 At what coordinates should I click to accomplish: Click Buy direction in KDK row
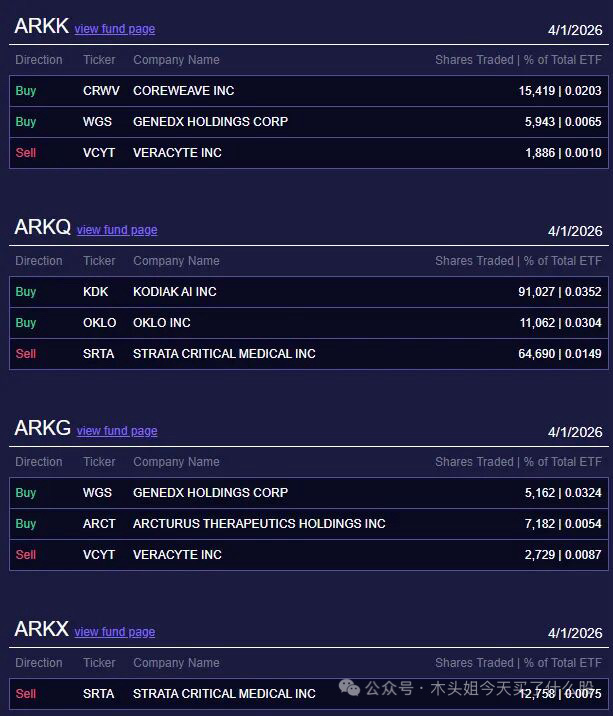coord(26,292)
